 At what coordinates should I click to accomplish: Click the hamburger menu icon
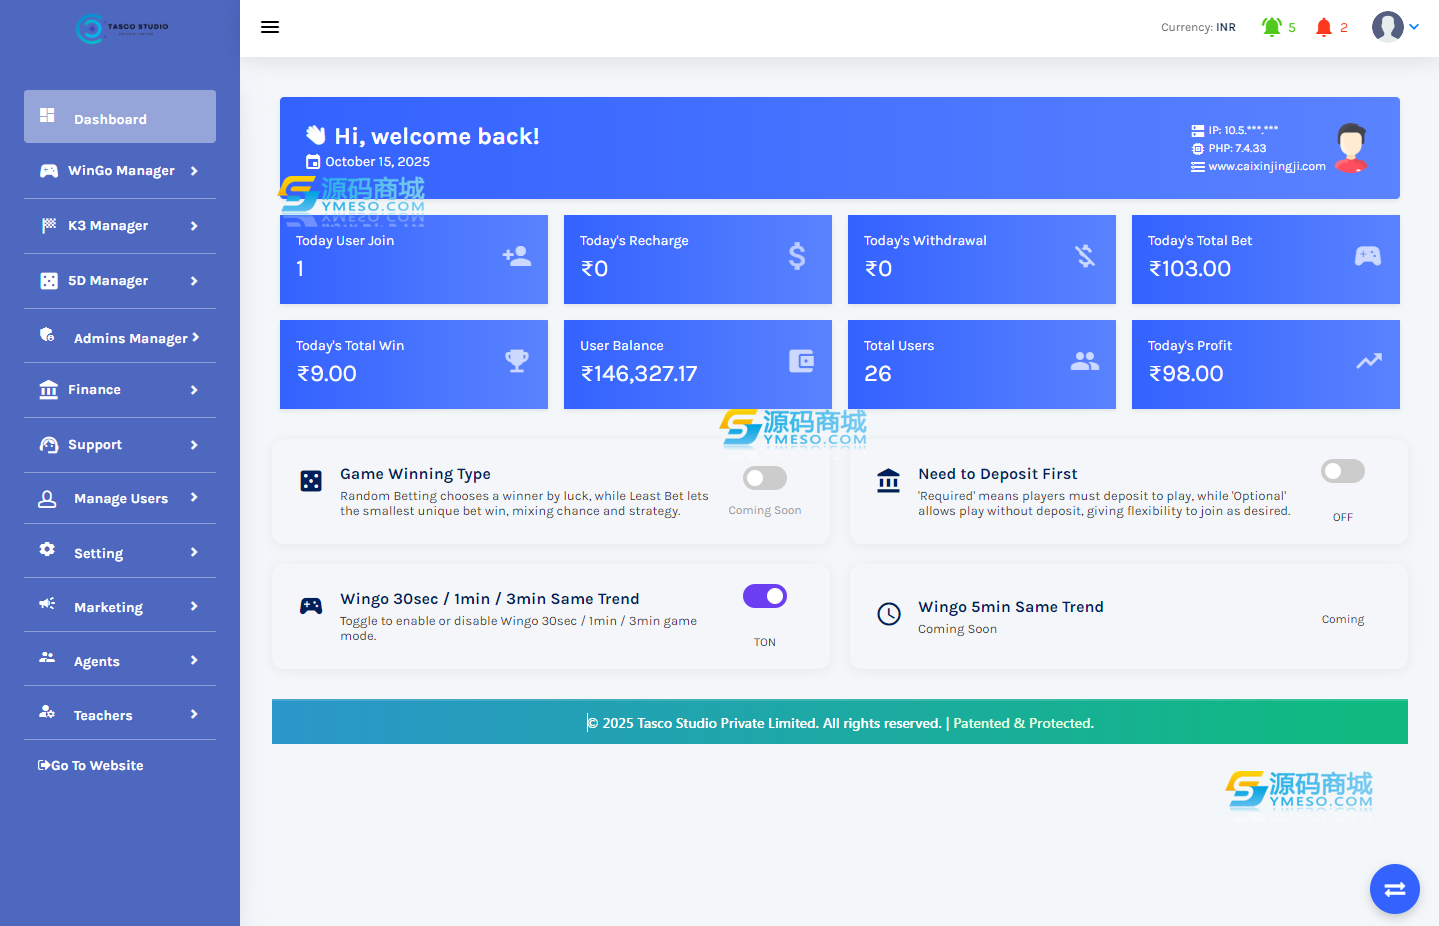[x=269, y=27]
